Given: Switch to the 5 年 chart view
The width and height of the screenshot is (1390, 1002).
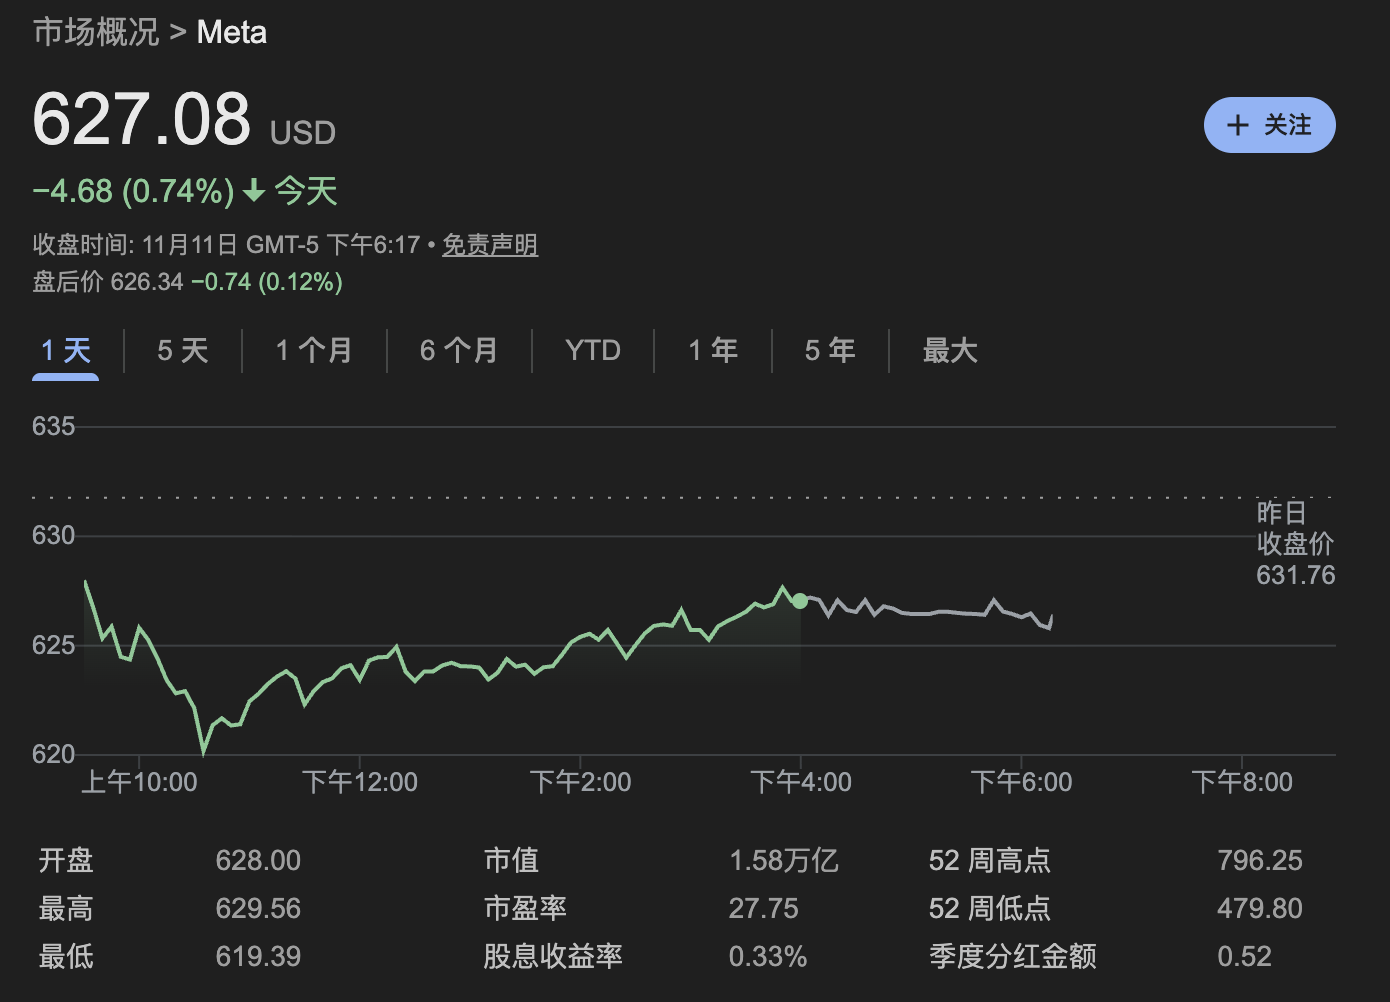Looking at the screenshot, I should point(829,350).
